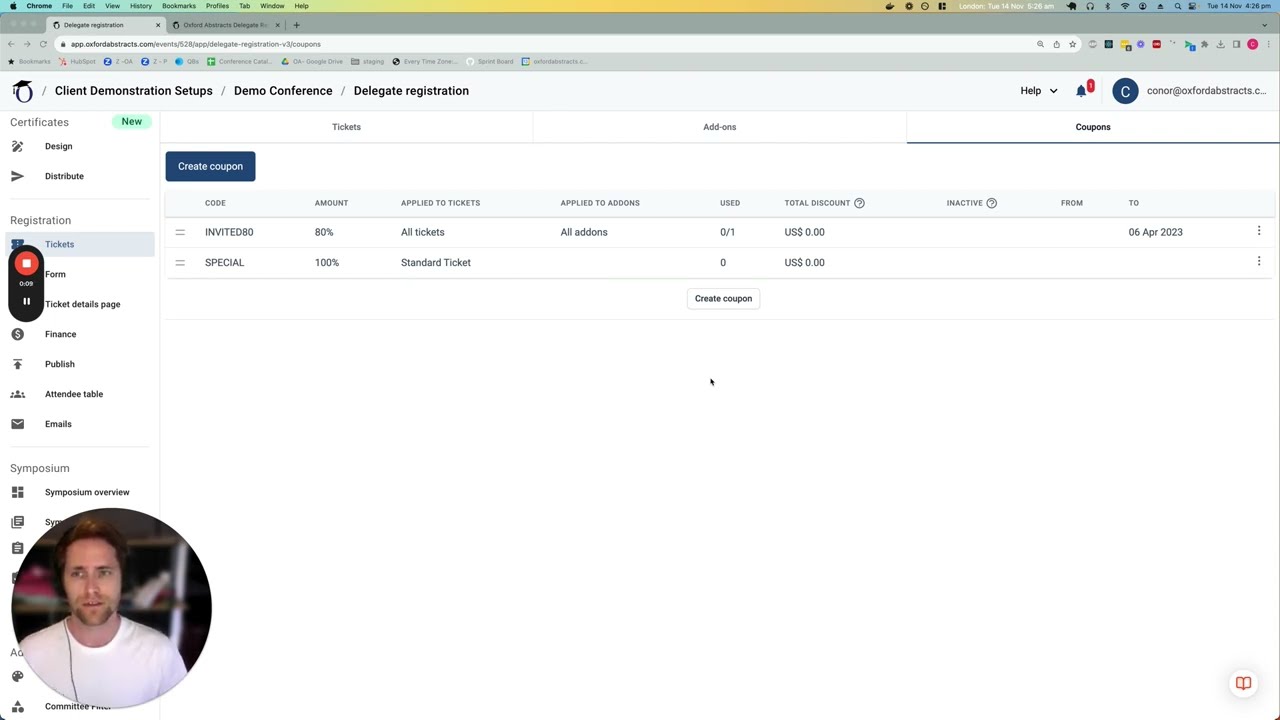Viewport: 1280px width, 720px height.
Task: Click Standard Ticket cell in SPECIAL row
Action: pos(435,262)
